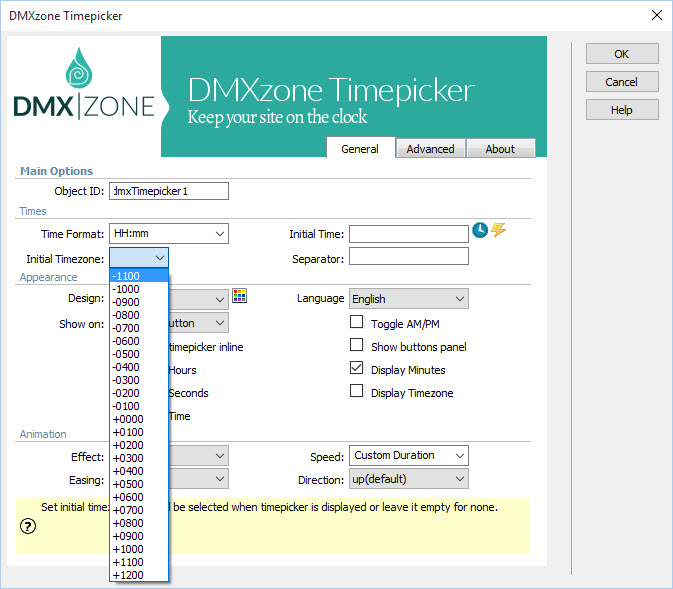The height and width of the screenshot is (589, 673).
Task: Select the -0100 timezone entry
Action: 139,406
